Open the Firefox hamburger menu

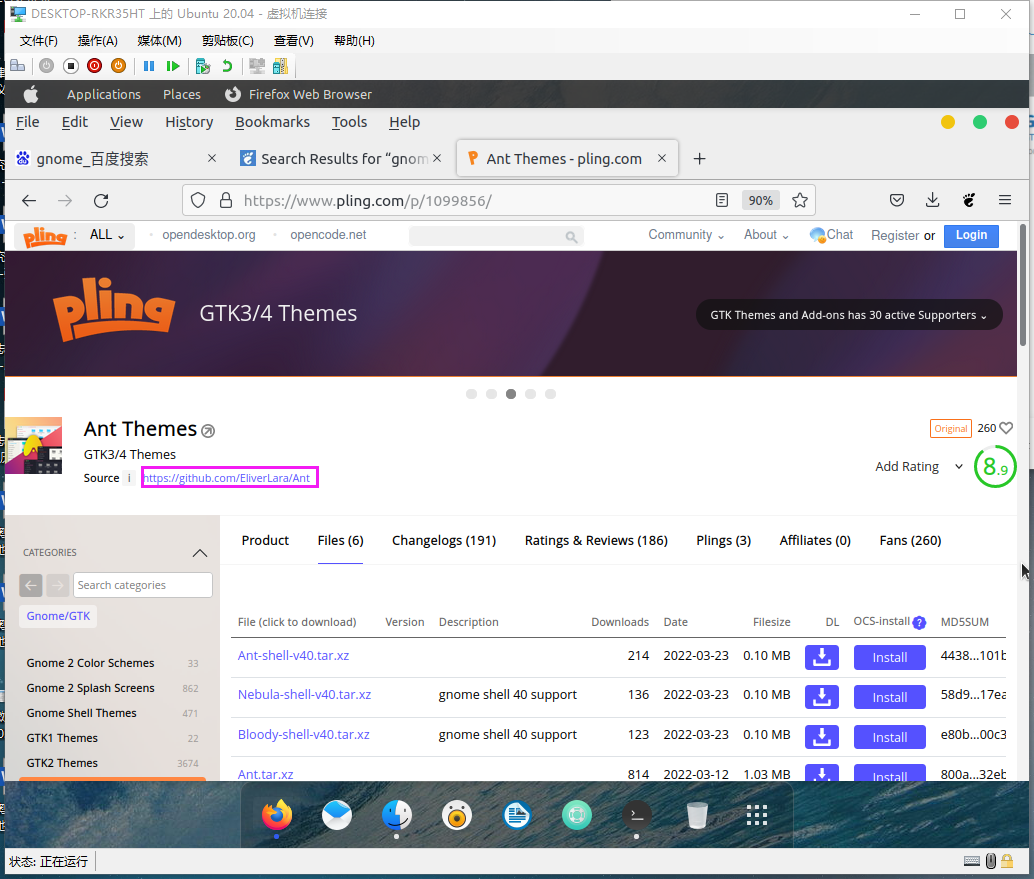(1005, 200)
